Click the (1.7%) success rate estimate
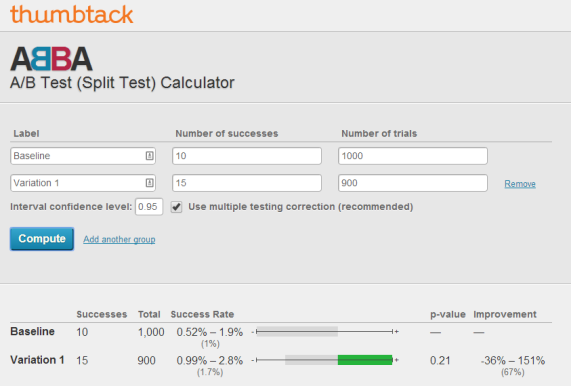 click(210, 372)
